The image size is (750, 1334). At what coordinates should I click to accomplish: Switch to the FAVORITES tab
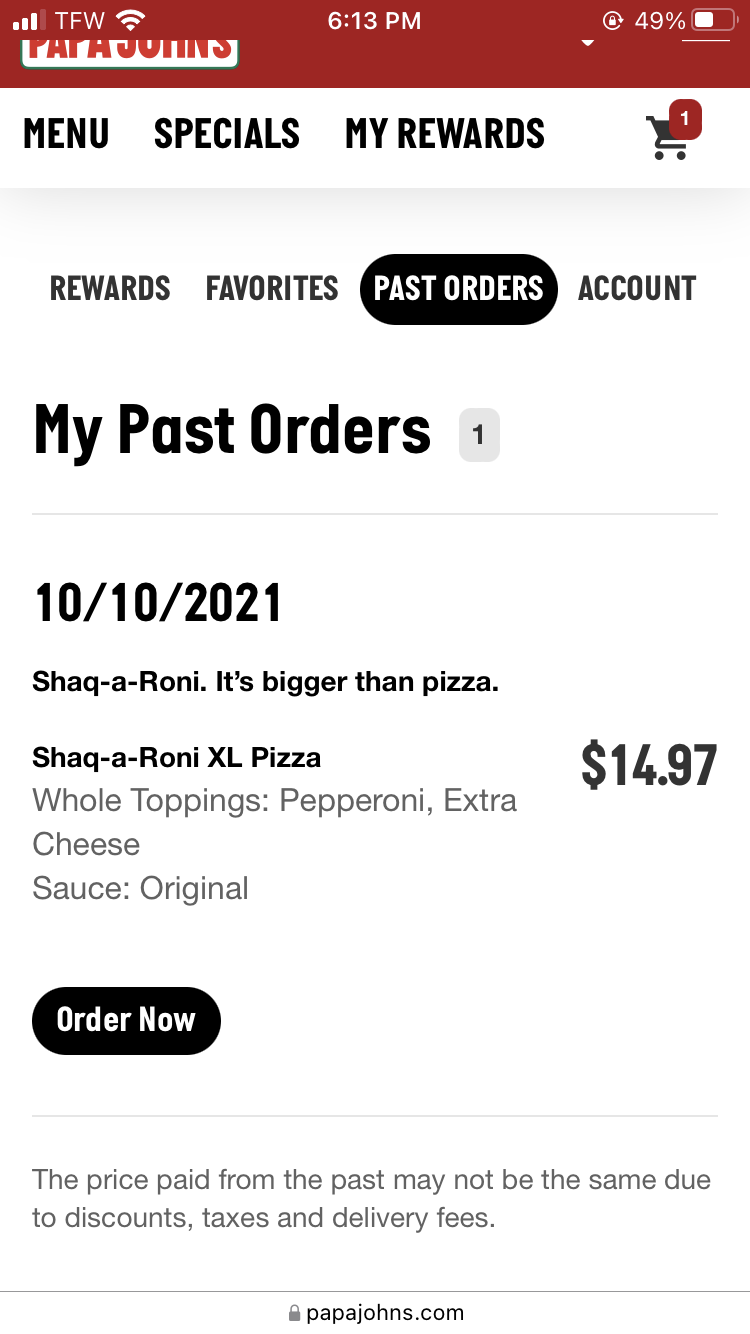click(272, 289)
